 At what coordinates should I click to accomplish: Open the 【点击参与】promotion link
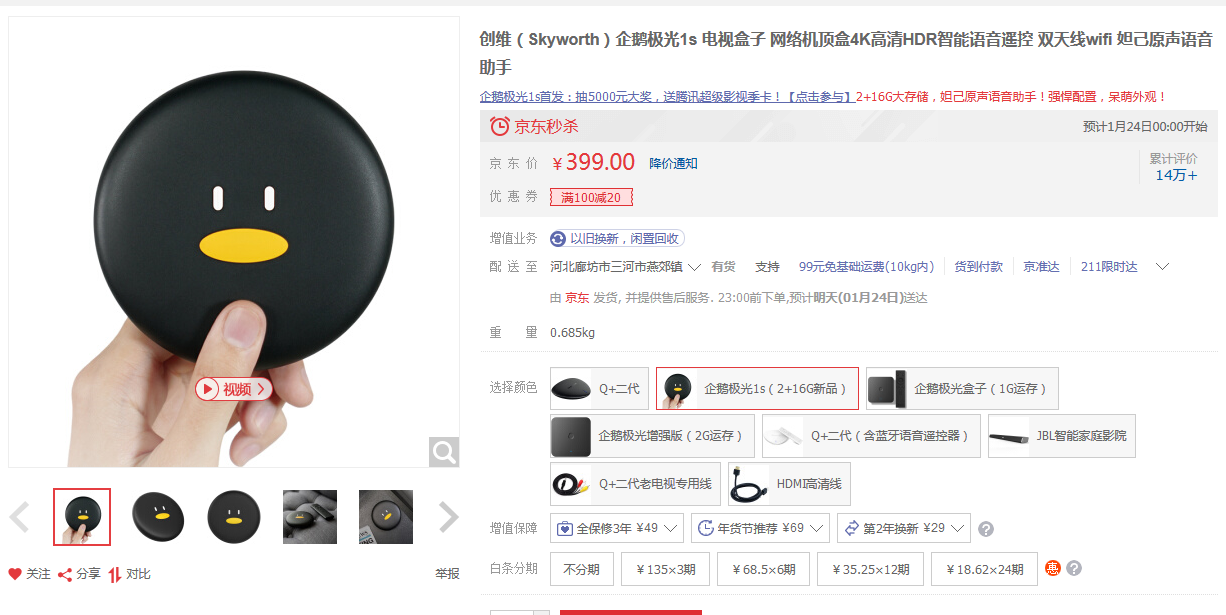tap(820, 97)
